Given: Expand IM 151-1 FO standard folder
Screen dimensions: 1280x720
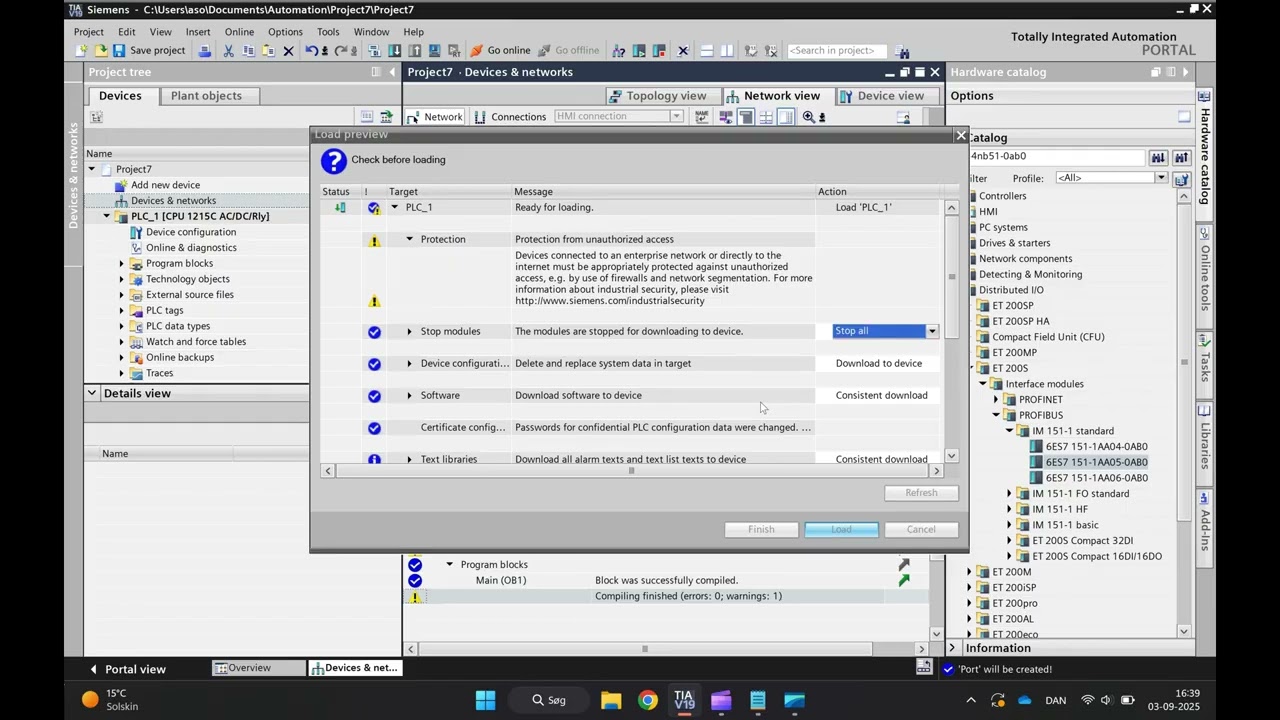Looking at the screenshot, I should pyautogui.click(x=1010, y=494).
